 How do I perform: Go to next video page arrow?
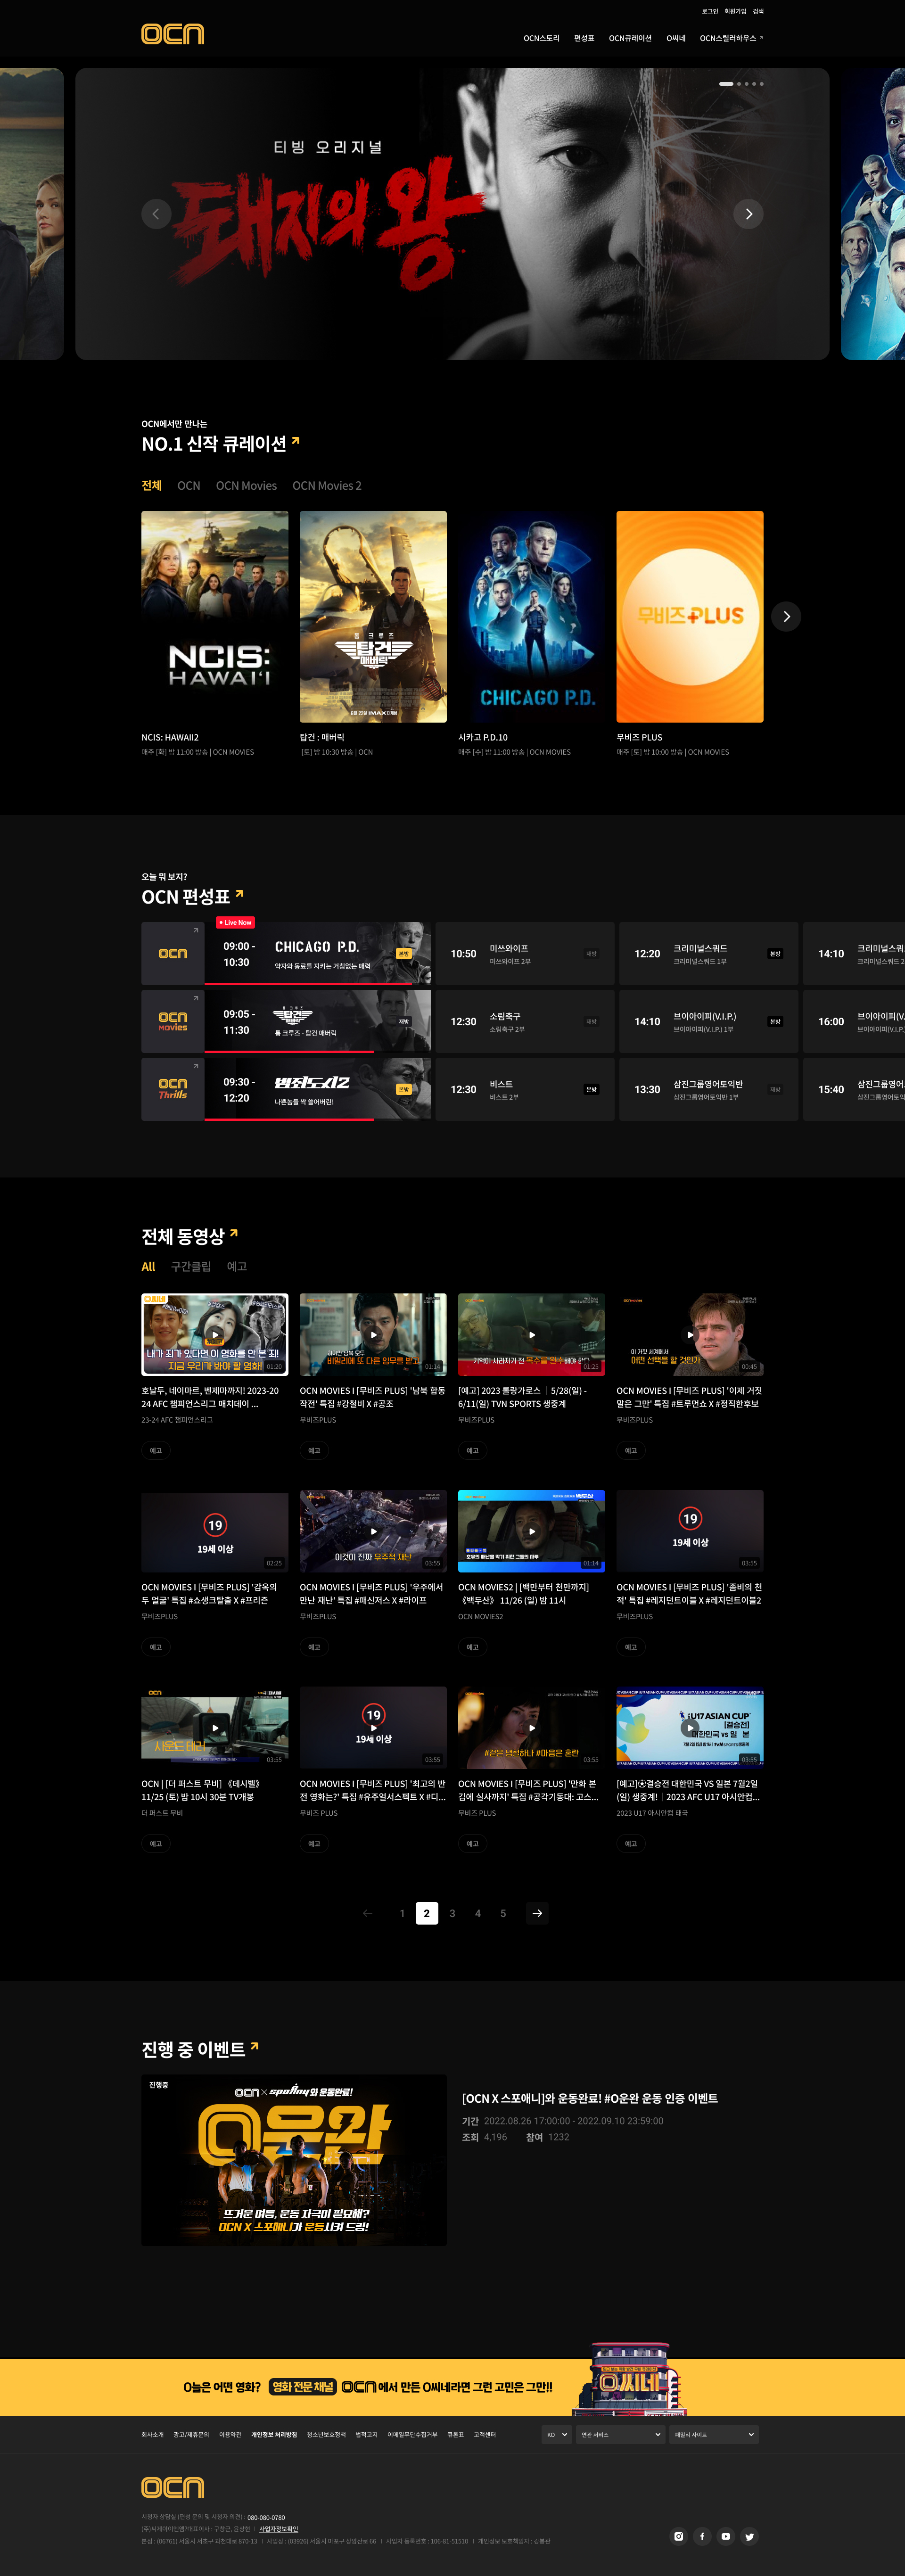click(537, 1912)
